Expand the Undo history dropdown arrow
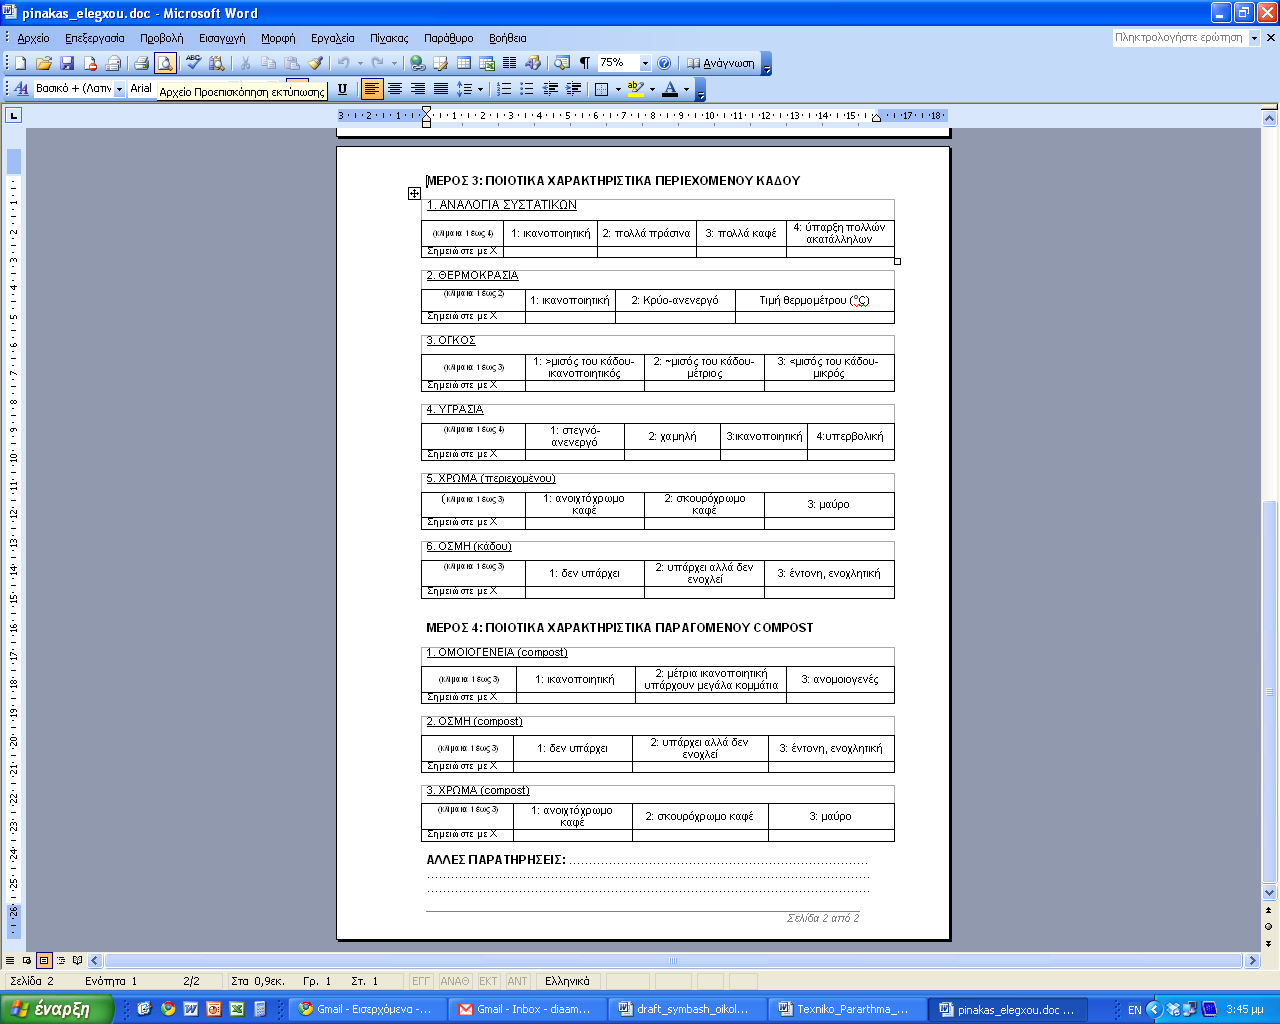 pyautogui.click(x=360, y=63)
